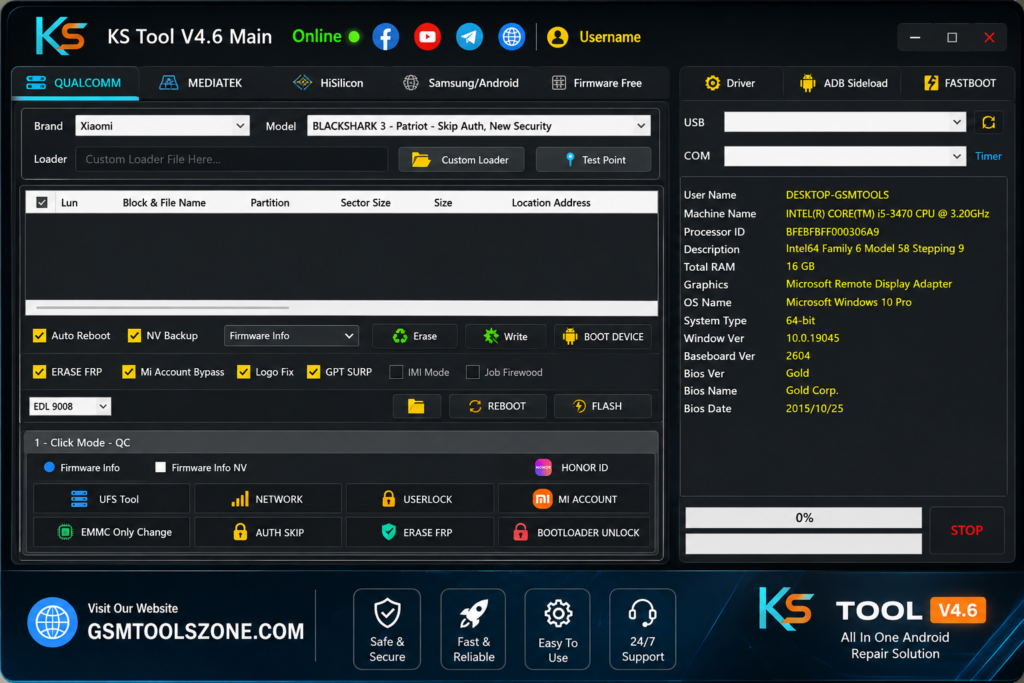Select EMMC Only Change
Viewport: 1024px width, 683px height.
(111, 532)
